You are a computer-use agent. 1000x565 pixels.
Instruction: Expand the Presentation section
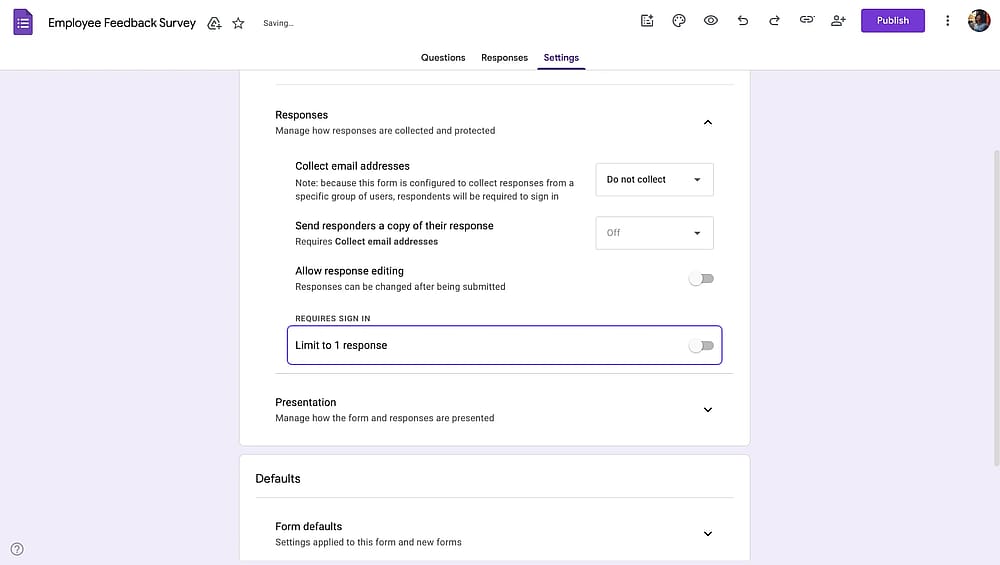click(x=707, y=409)
